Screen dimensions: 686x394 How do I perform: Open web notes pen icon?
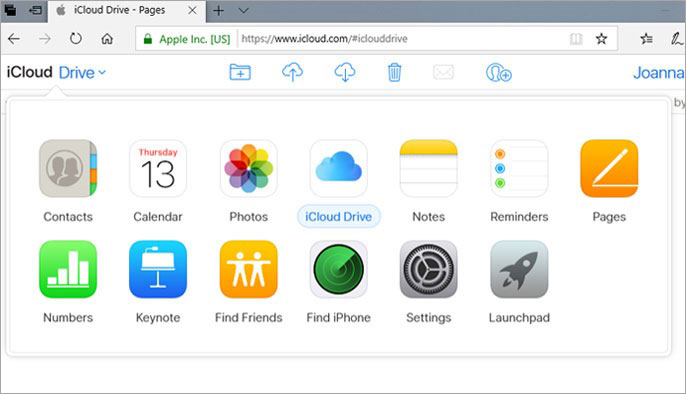[676, 39]
